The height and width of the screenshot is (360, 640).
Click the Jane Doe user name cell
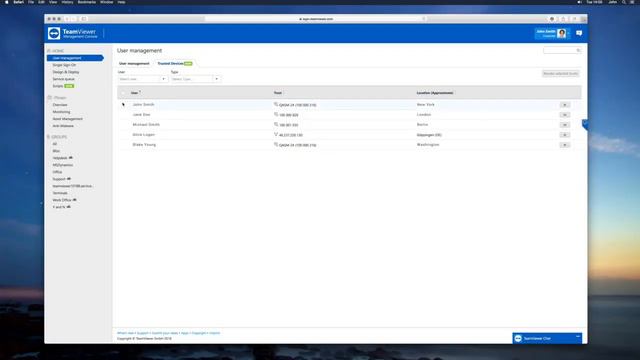141,115
